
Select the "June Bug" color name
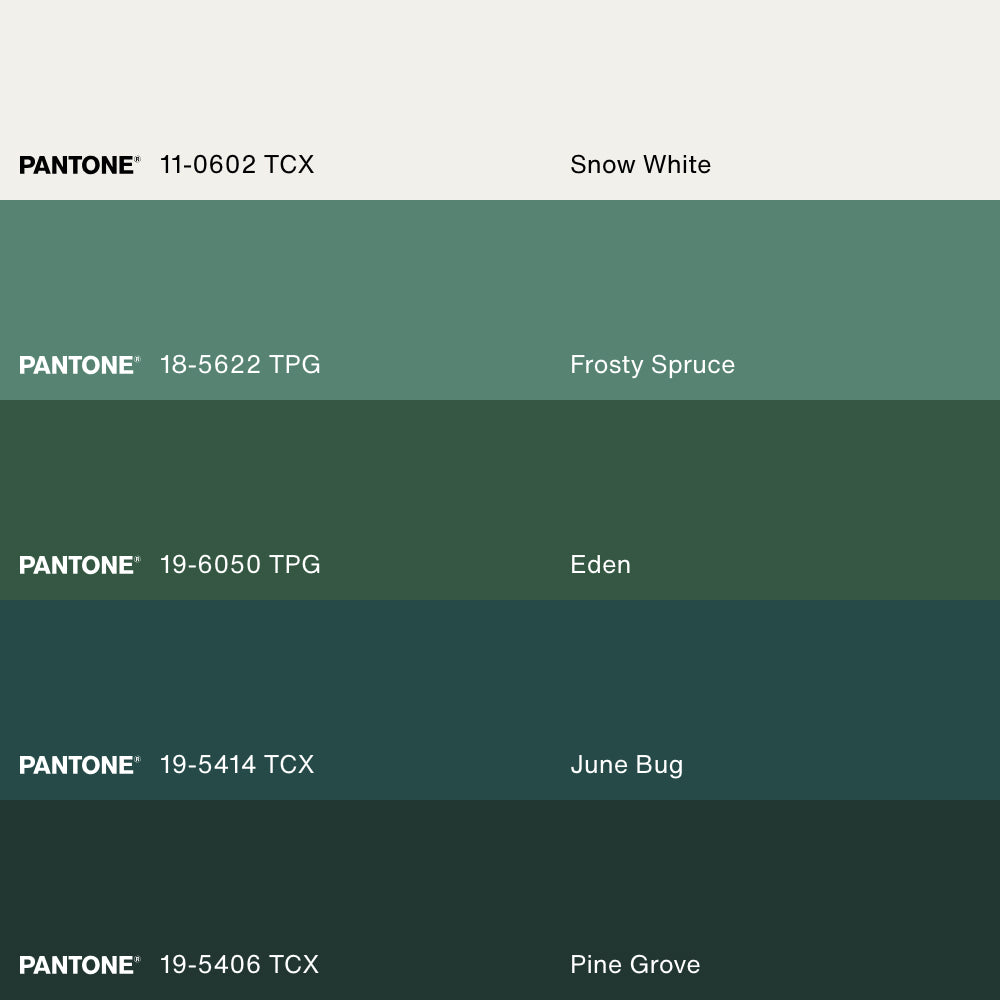click(x=626, y=765)
